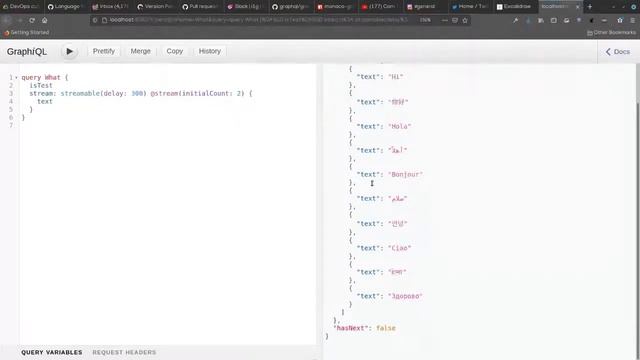
Task: Switch to Query Variables tab
Action: click(x=52, y=352)
